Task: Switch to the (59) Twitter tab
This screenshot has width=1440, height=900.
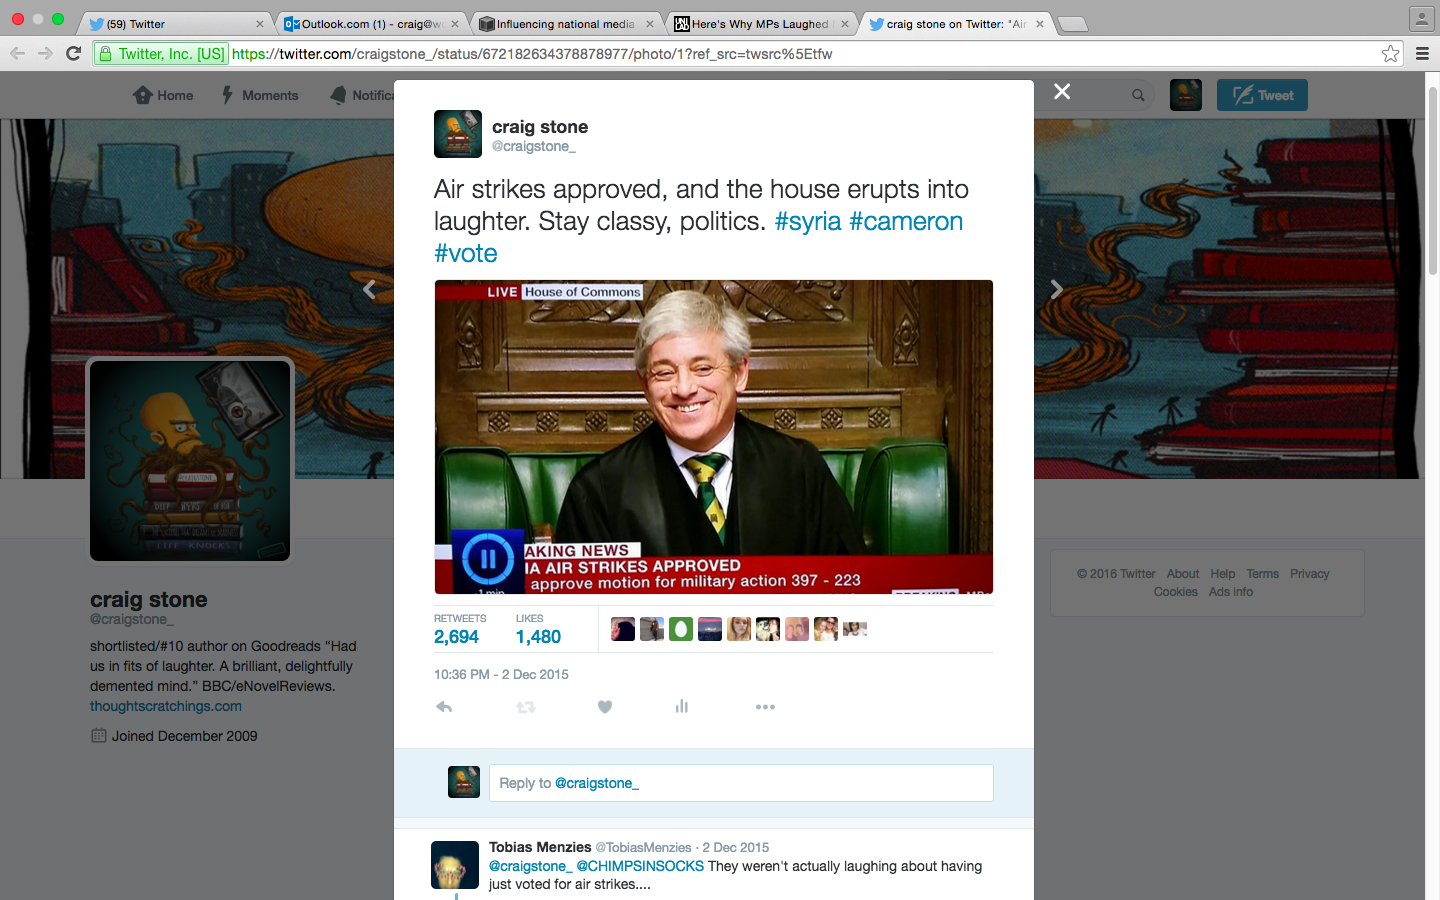Action: pos(174,24)
